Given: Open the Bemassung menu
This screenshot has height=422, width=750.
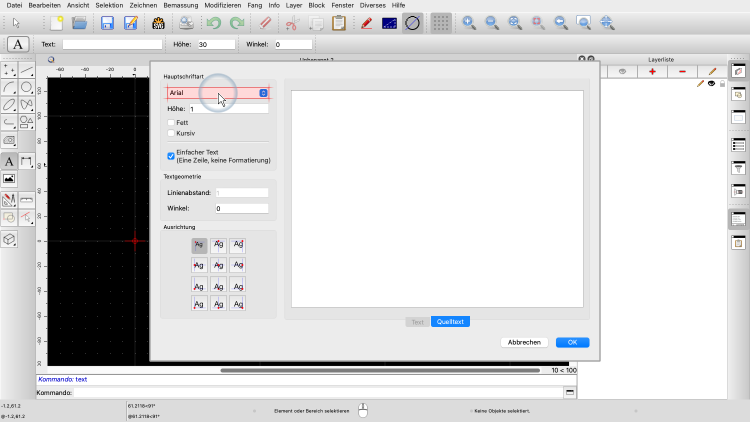Looking at the screenshot, I should (x=183, y=5).
